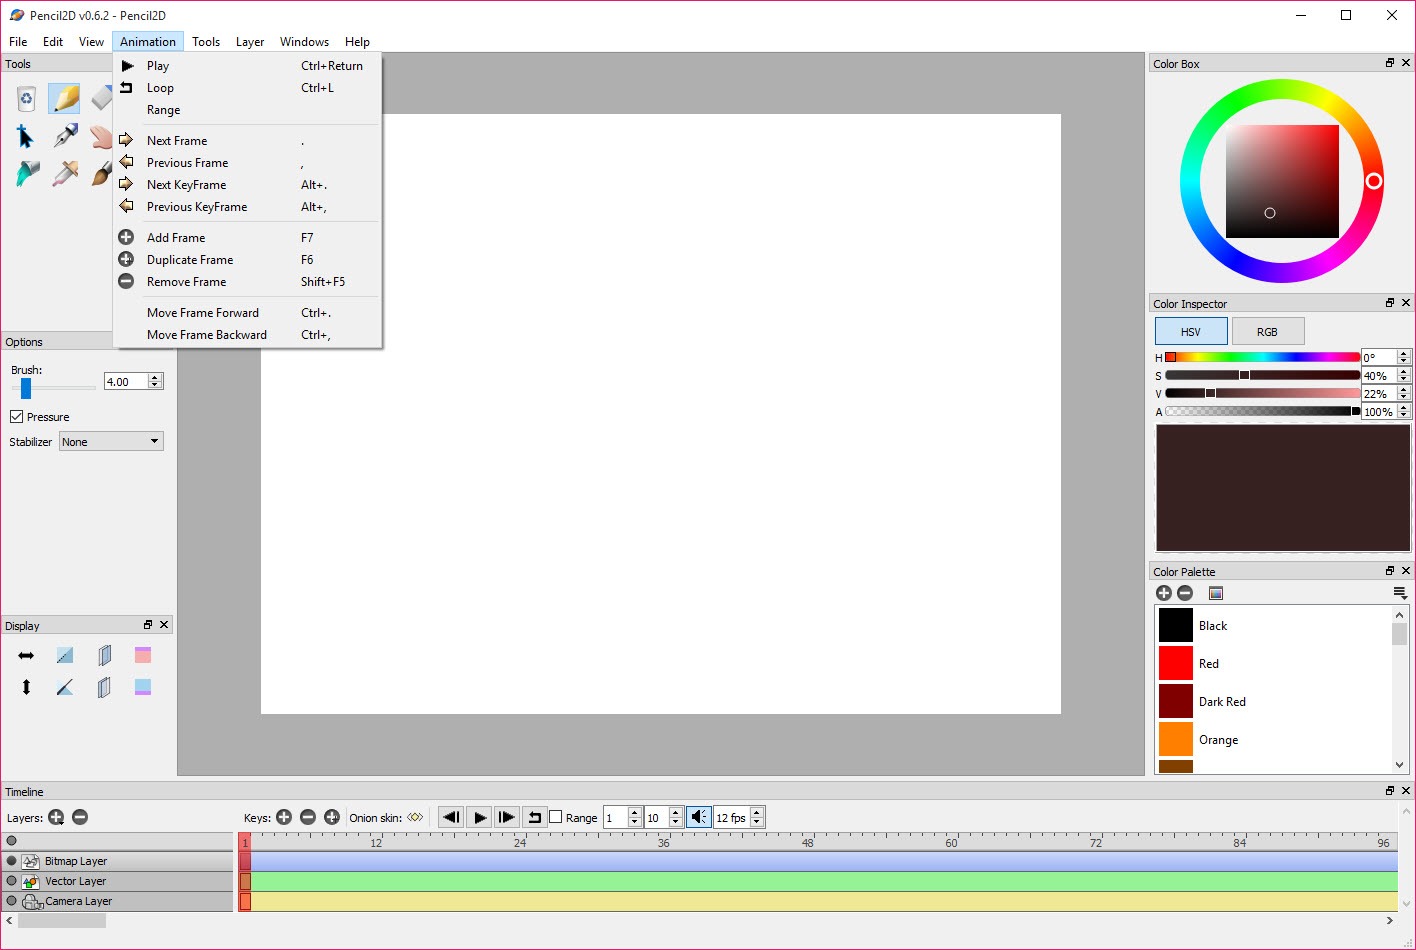Select the Move arrow tool

(x=26, y=136)
